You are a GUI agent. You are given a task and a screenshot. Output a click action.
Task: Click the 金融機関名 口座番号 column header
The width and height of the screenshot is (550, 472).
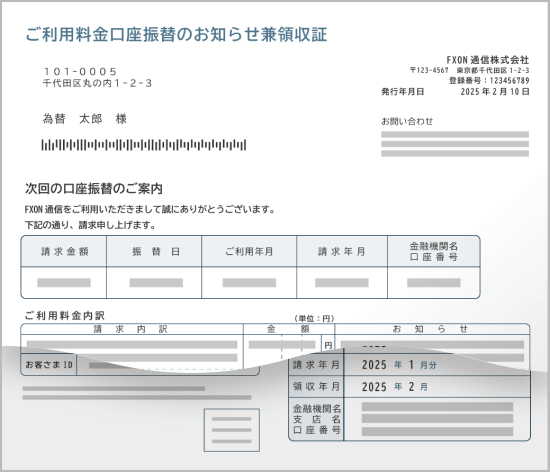434,251
